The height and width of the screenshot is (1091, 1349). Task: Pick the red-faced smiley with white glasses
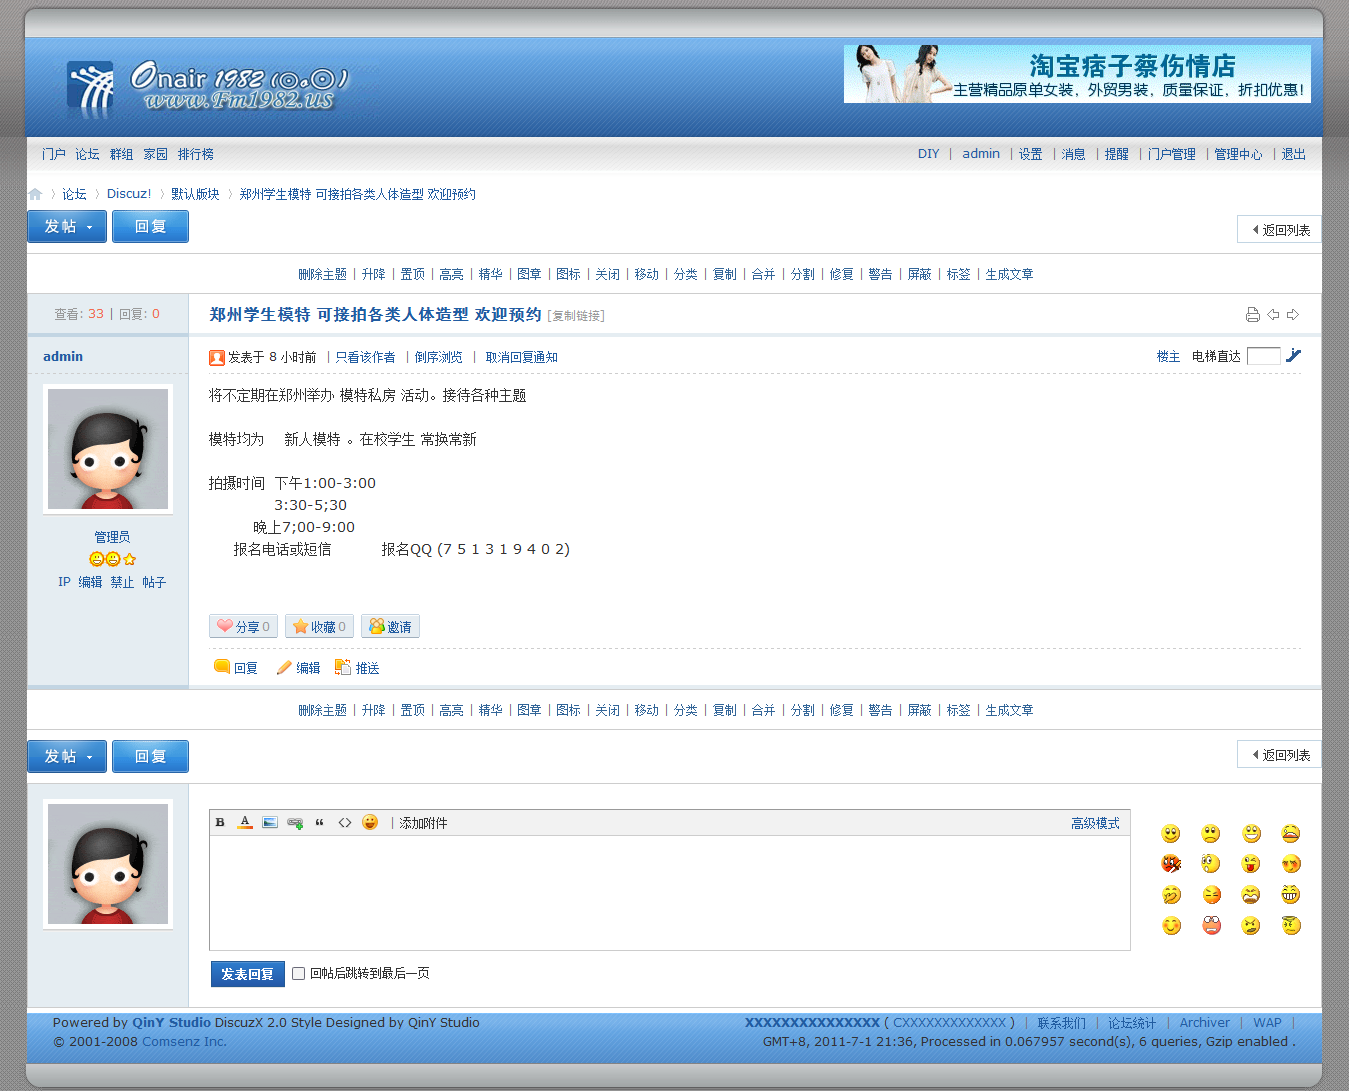[x=1211, y=926]
